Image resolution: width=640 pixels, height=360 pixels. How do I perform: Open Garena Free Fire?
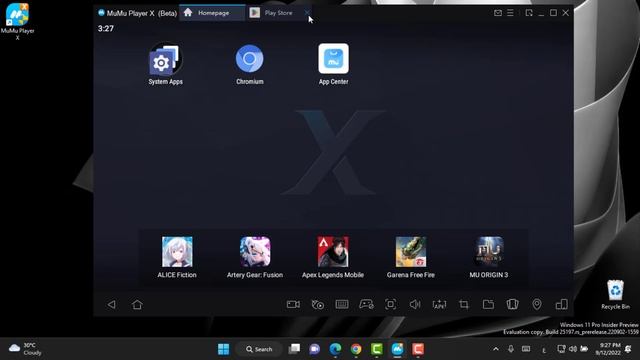(x=411, y=257)
